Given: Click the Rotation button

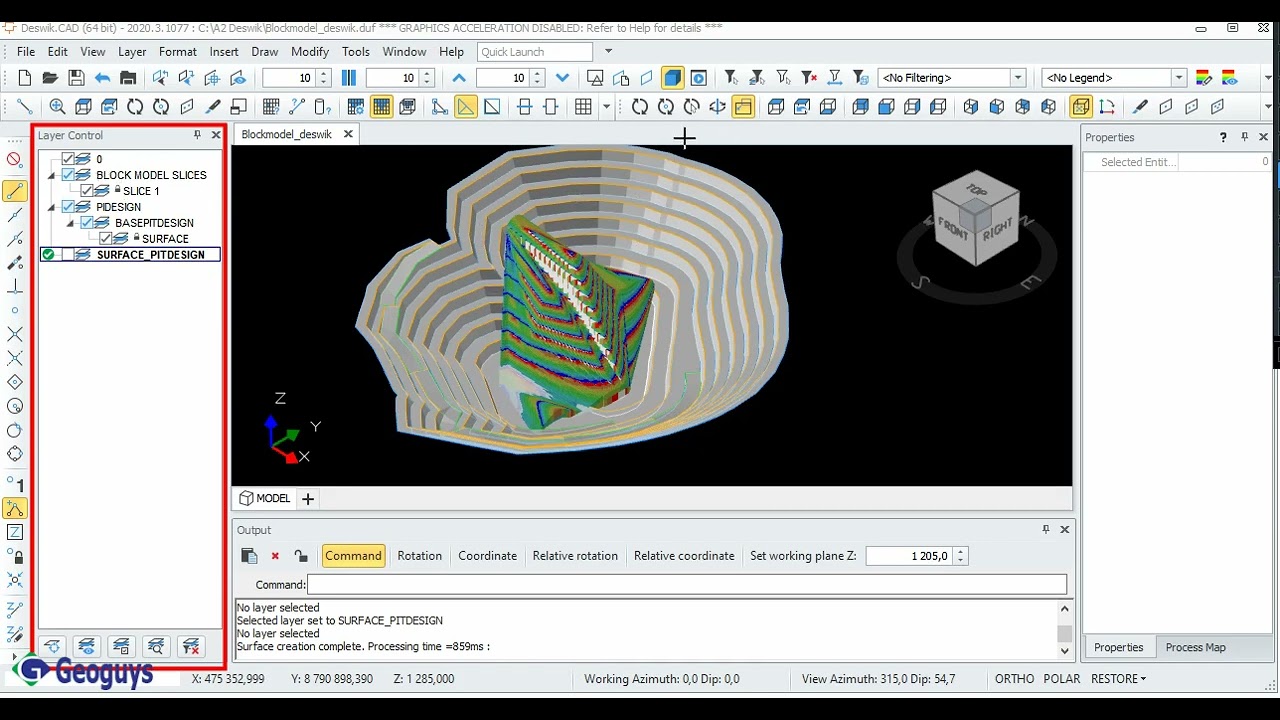Looking at the screenshot, I should point(419,556).
